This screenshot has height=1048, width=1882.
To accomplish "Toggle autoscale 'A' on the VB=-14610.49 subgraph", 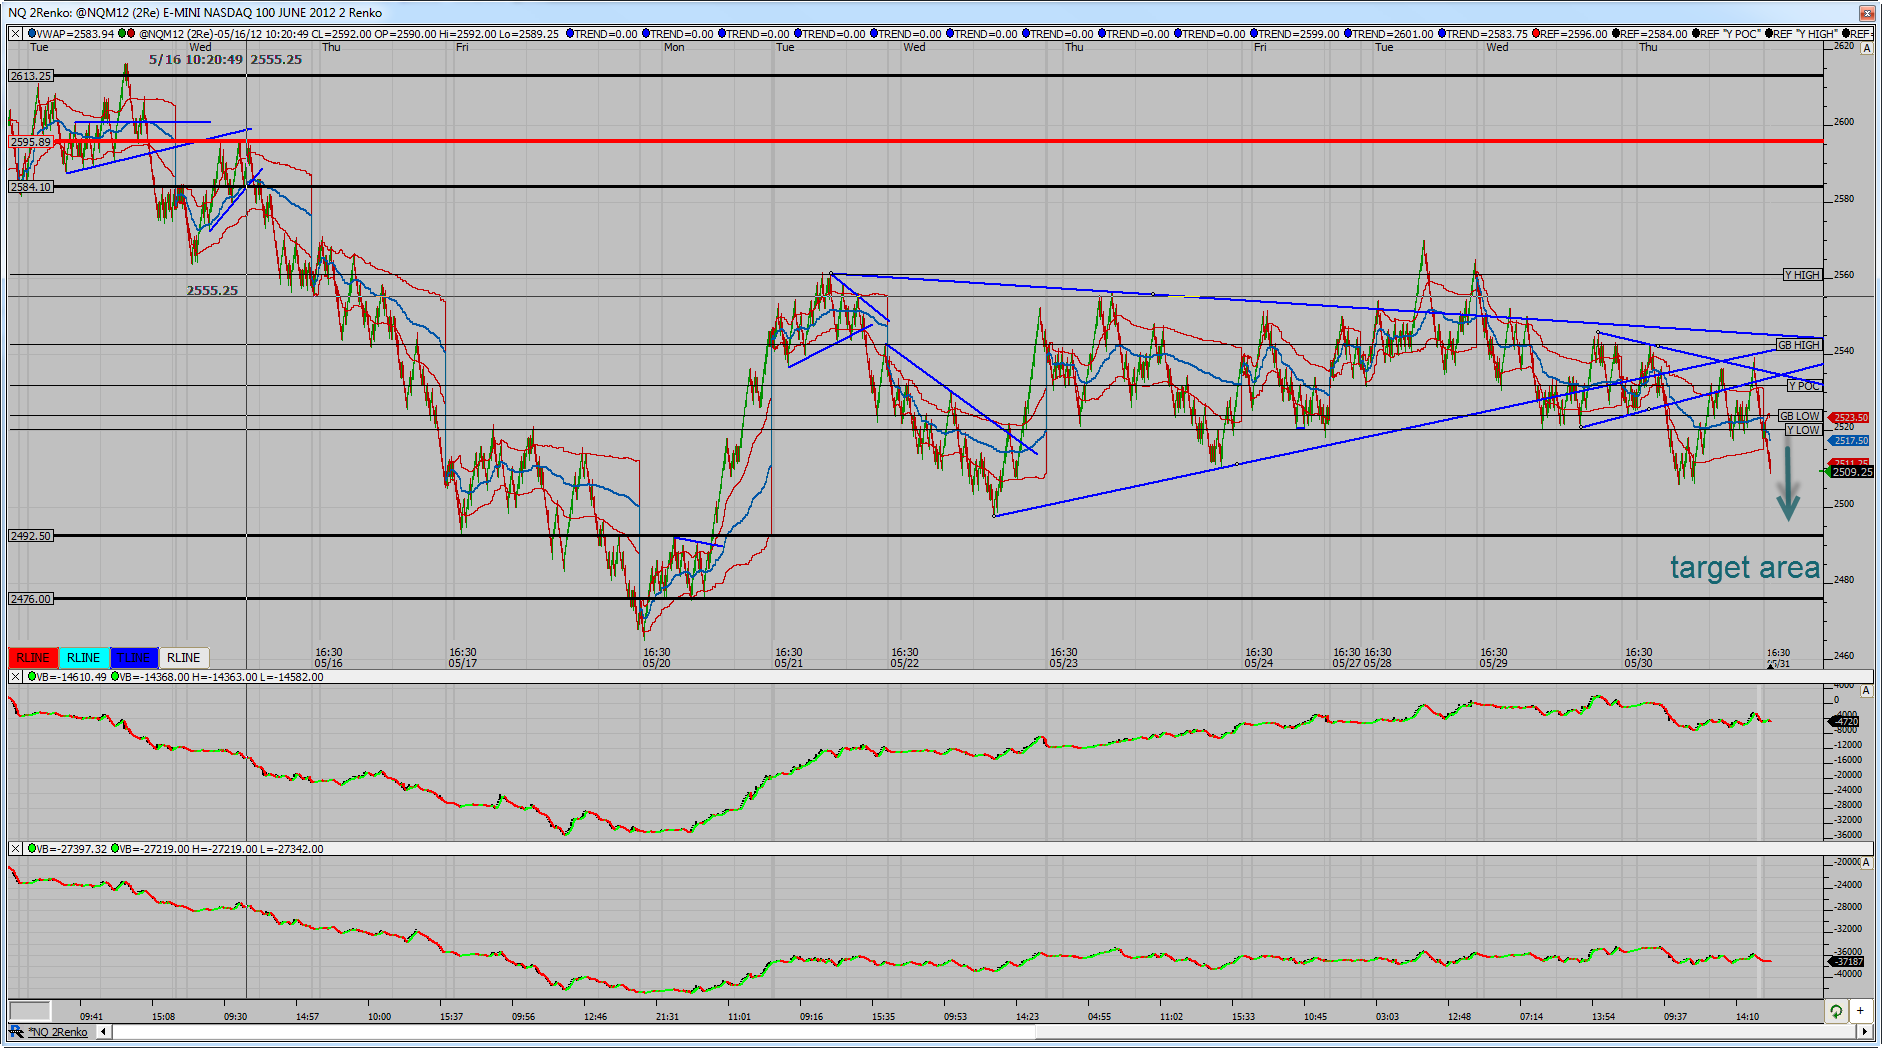I will [1866, 691].
